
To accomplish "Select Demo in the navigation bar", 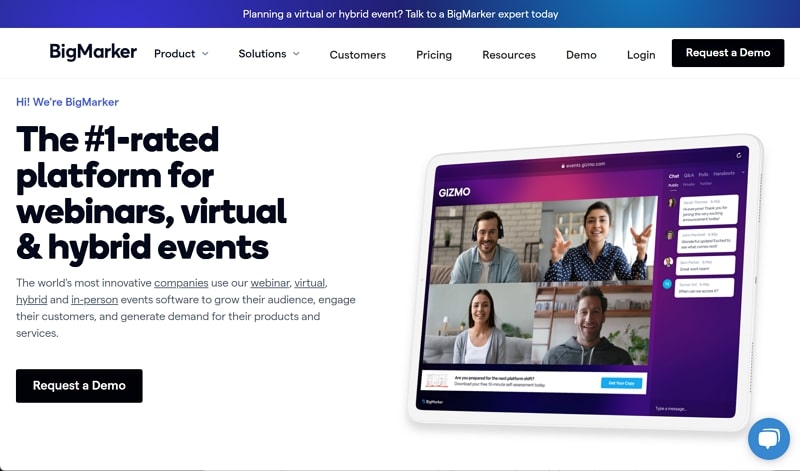I will point(581,55).
